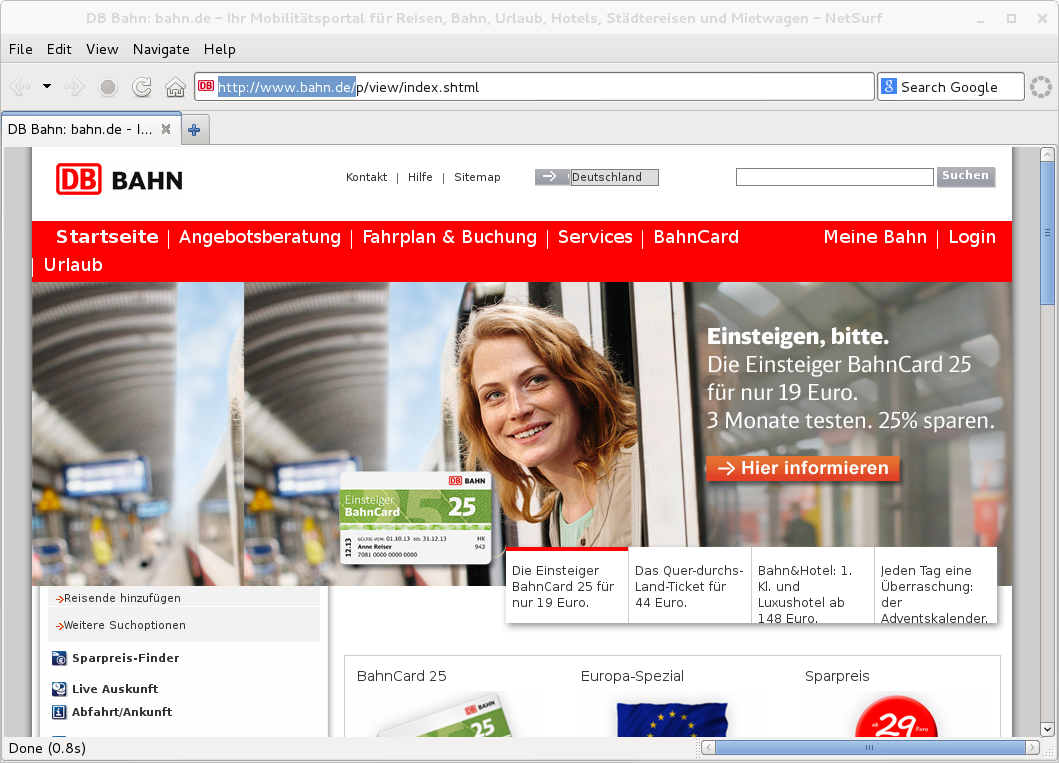
Task: Click the browser Back arrow button
Action: [20, 87]
